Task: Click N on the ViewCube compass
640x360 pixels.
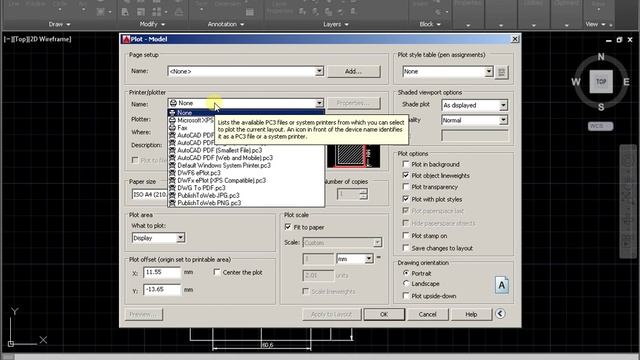Action: (x=601, y=57)
